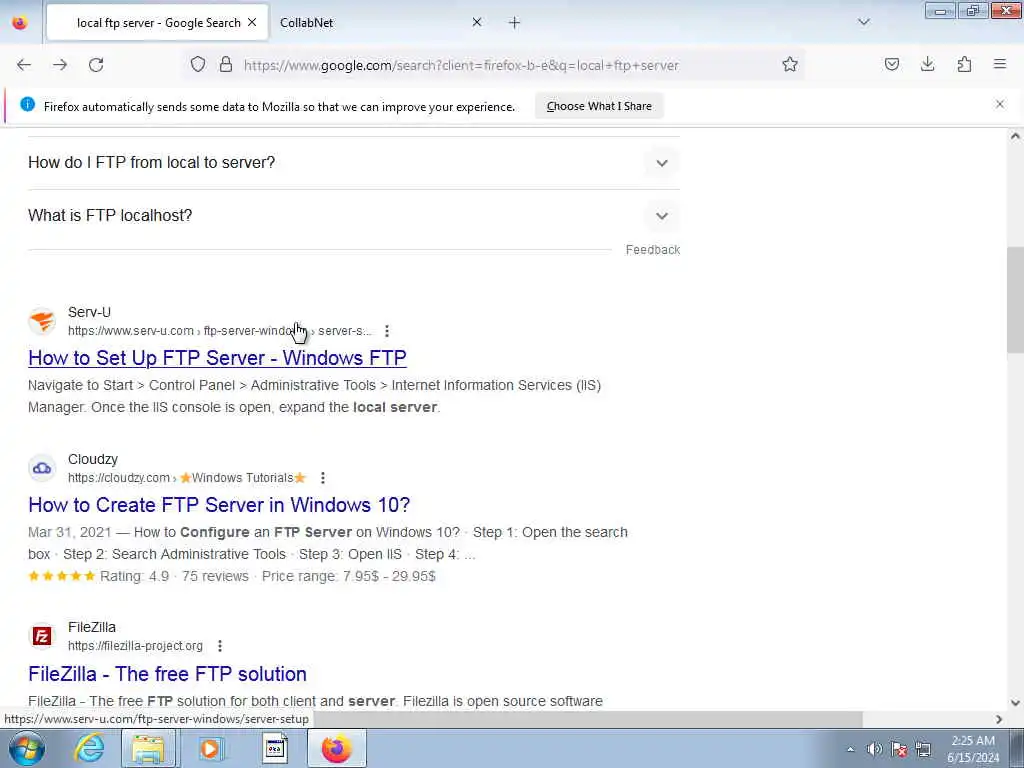Open more options for Cloudzy result
The width and height of the screenshot is (1024, 768).
coord(323,478)
